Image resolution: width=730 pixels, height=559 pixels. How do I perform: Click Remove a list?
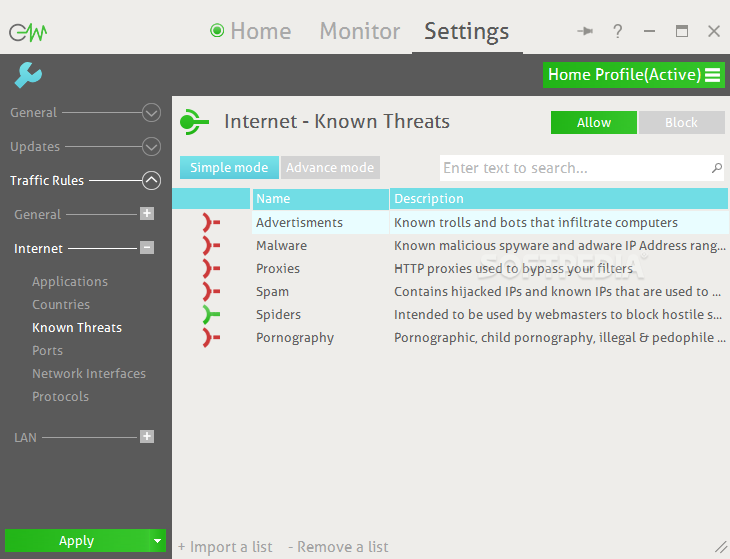coord(338,547)
